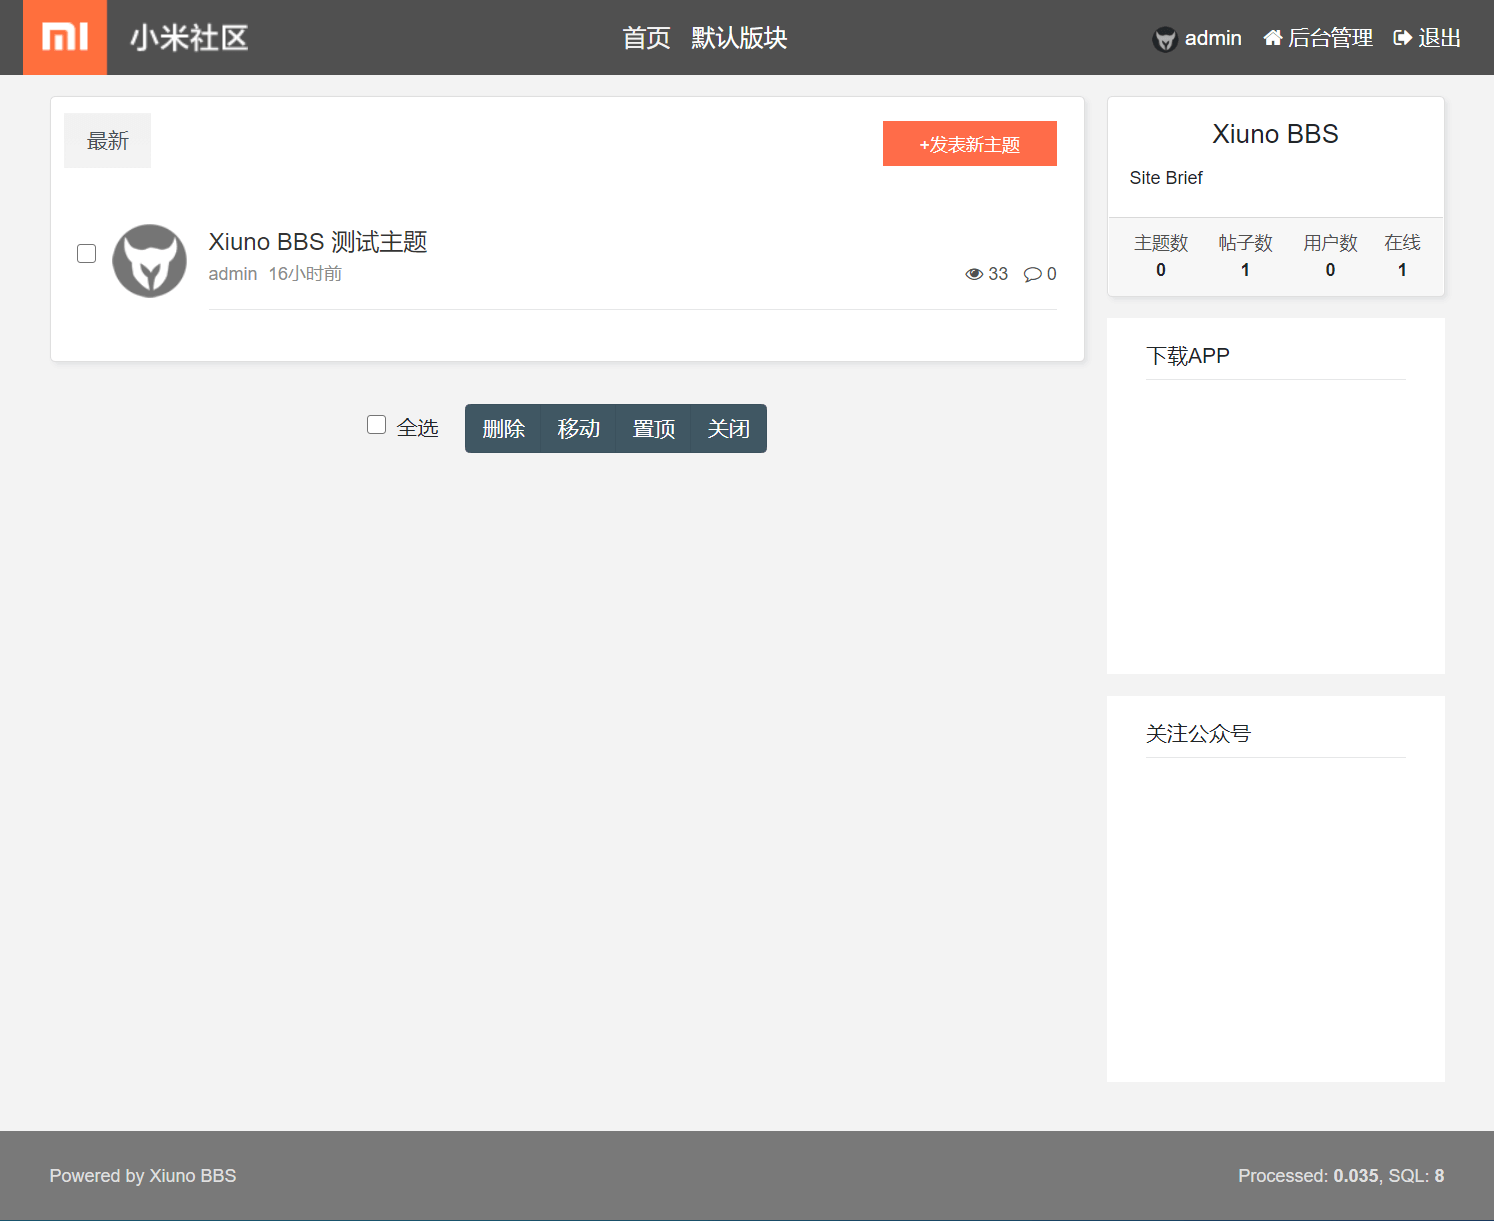The image size is (1494, 1221).
Task: Click the 在线 stat
Action: [1402, 256]
